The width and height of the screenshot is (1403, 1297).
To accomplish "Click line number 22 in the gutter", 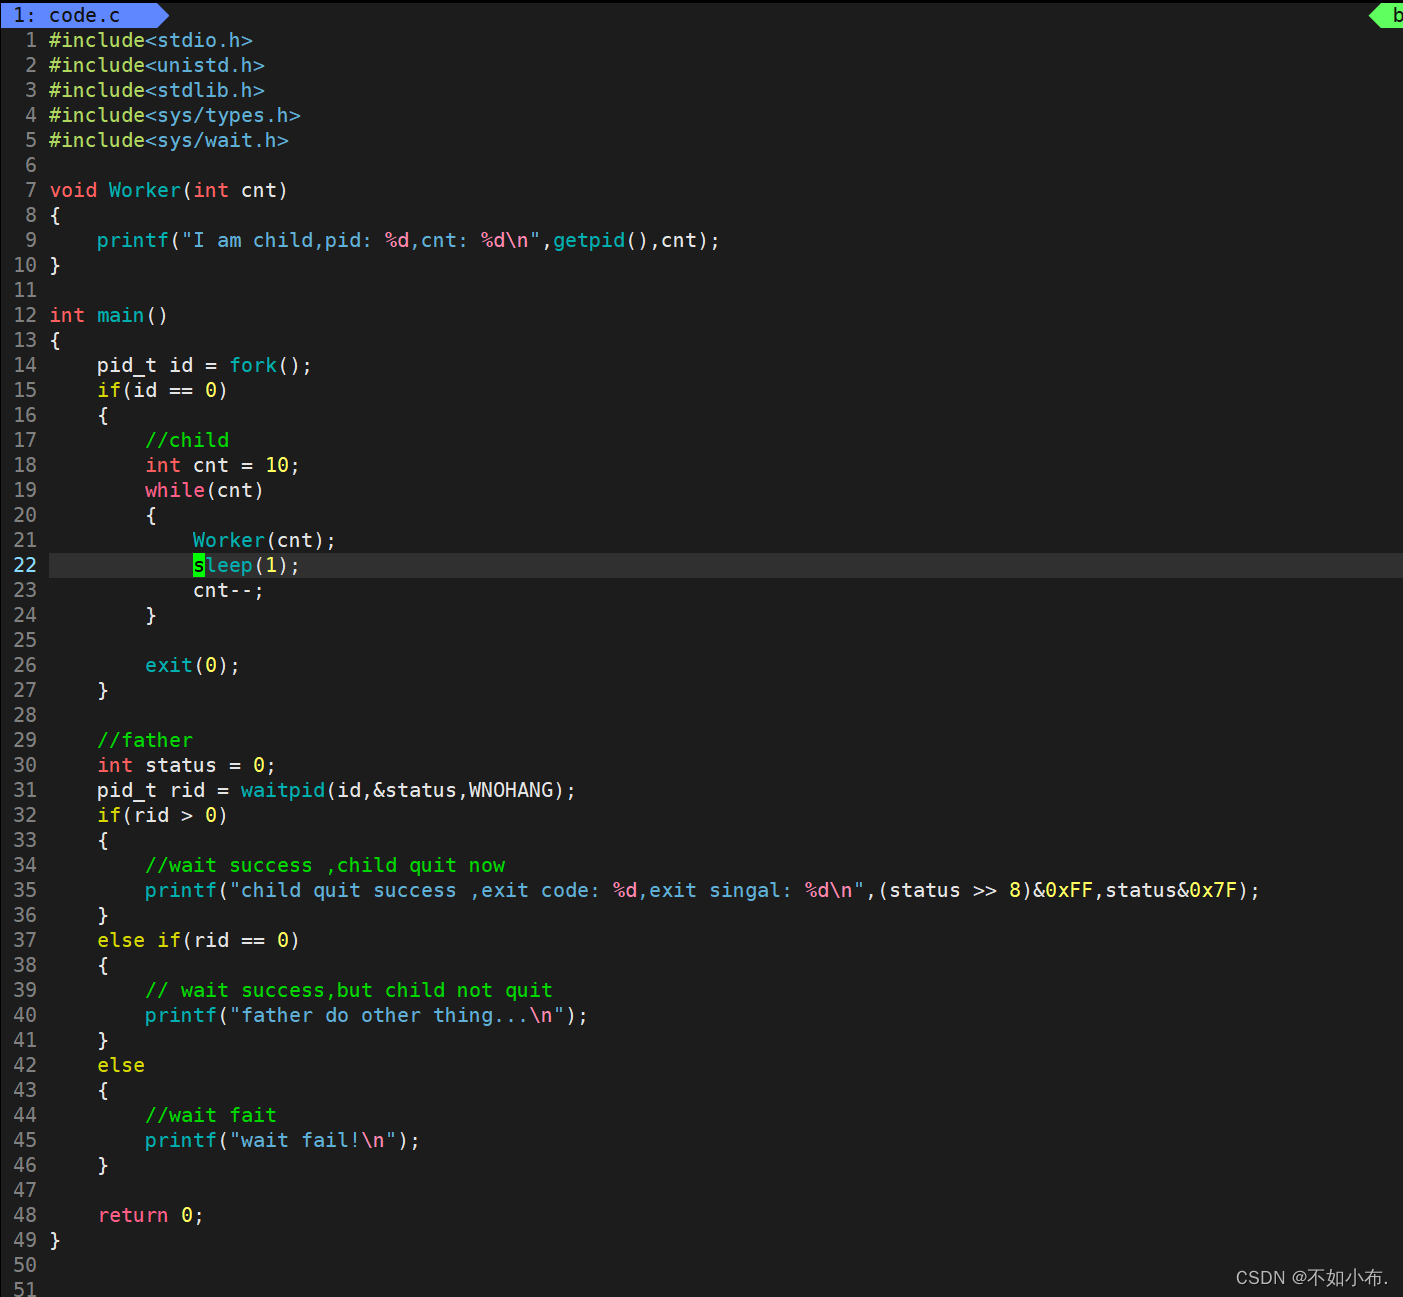I will point(25,565).
